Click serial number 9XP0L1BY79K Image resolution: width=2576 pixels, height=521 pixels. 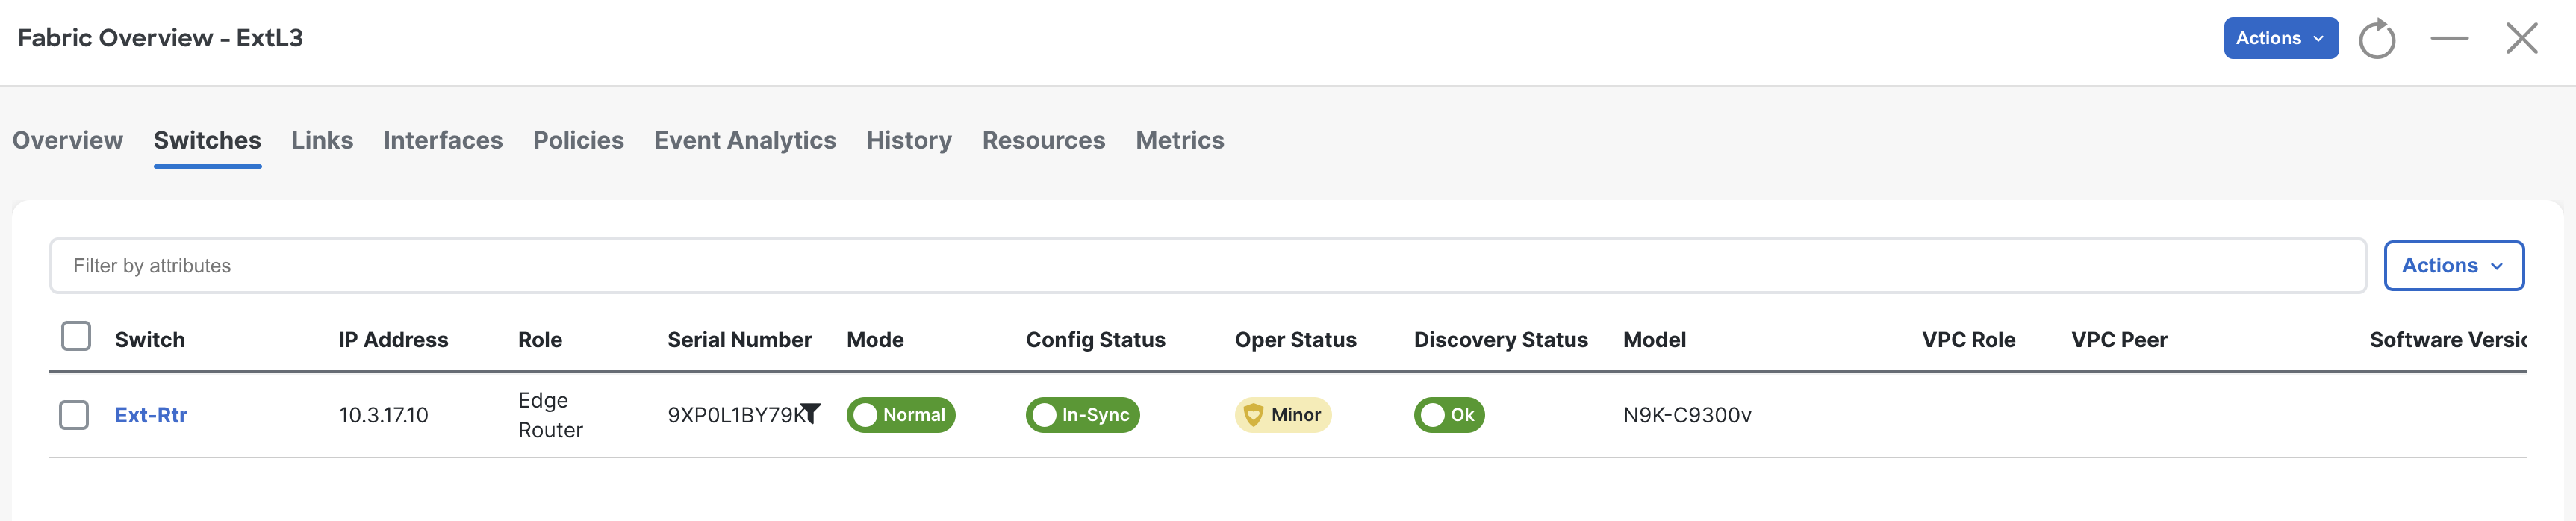[735, 415]
